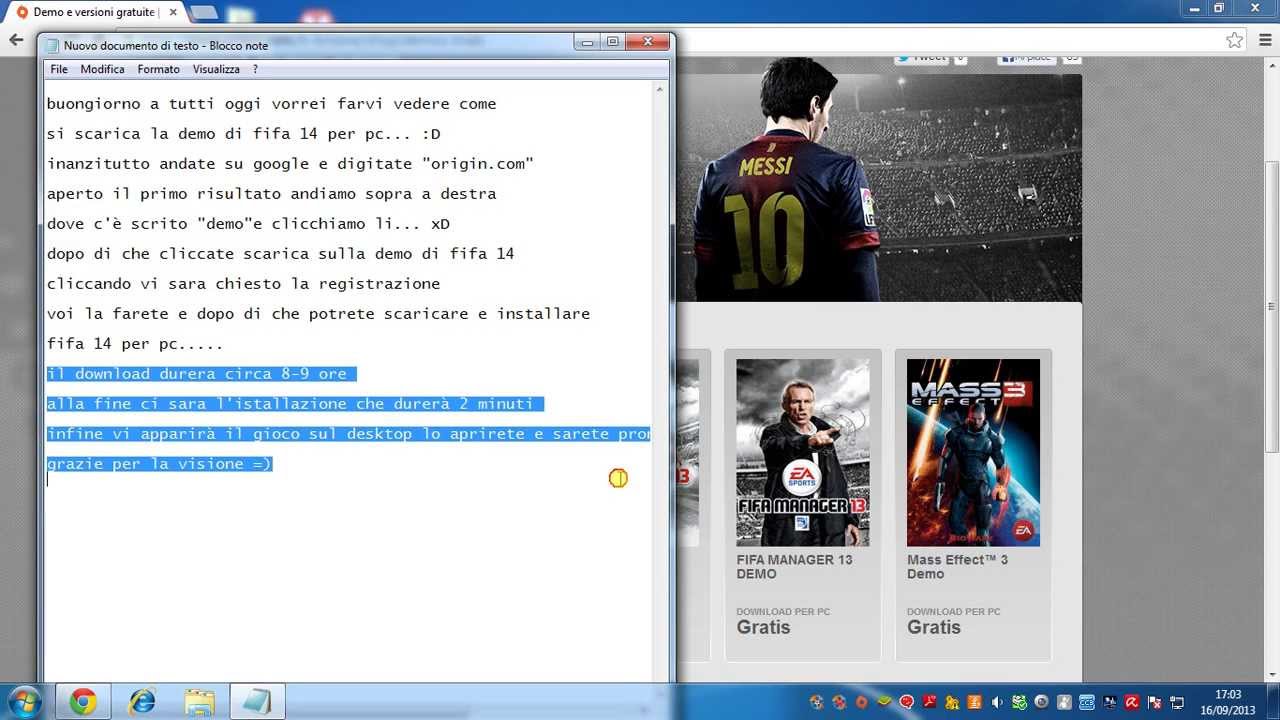
Task: Click the Notepad document icon in the title bar
Action: 53,45
